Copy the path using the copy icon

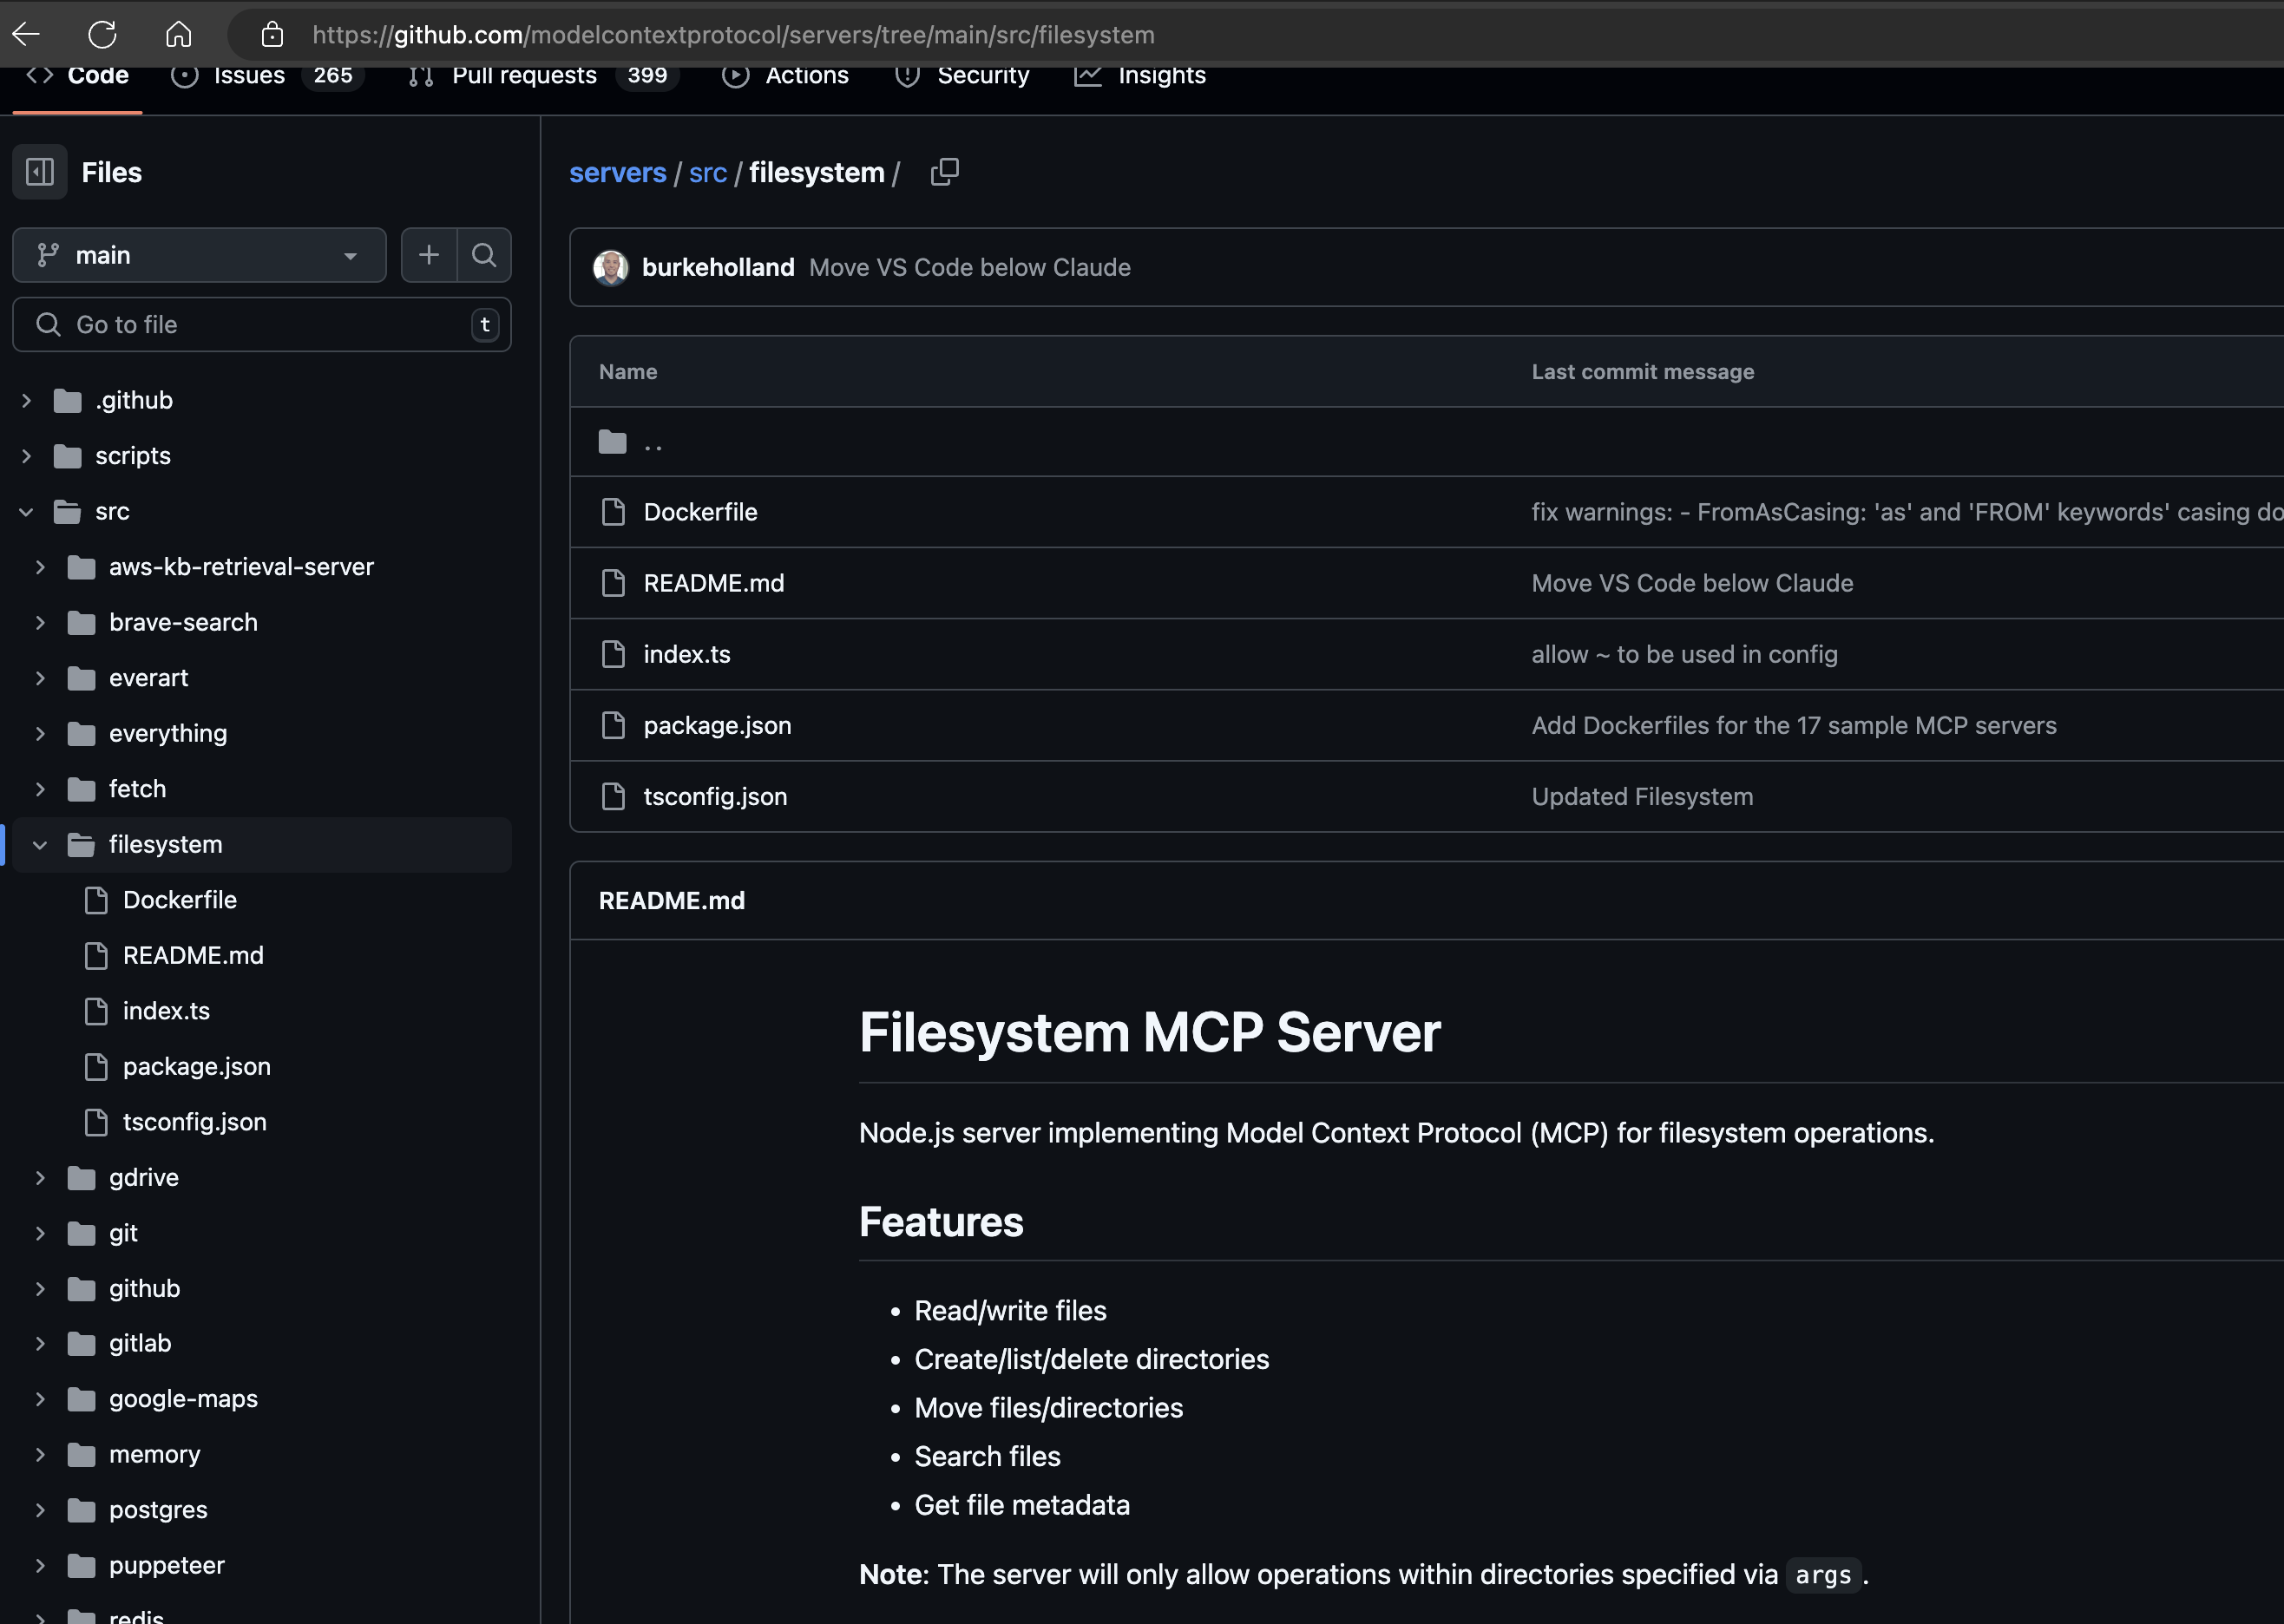[944, 172]
